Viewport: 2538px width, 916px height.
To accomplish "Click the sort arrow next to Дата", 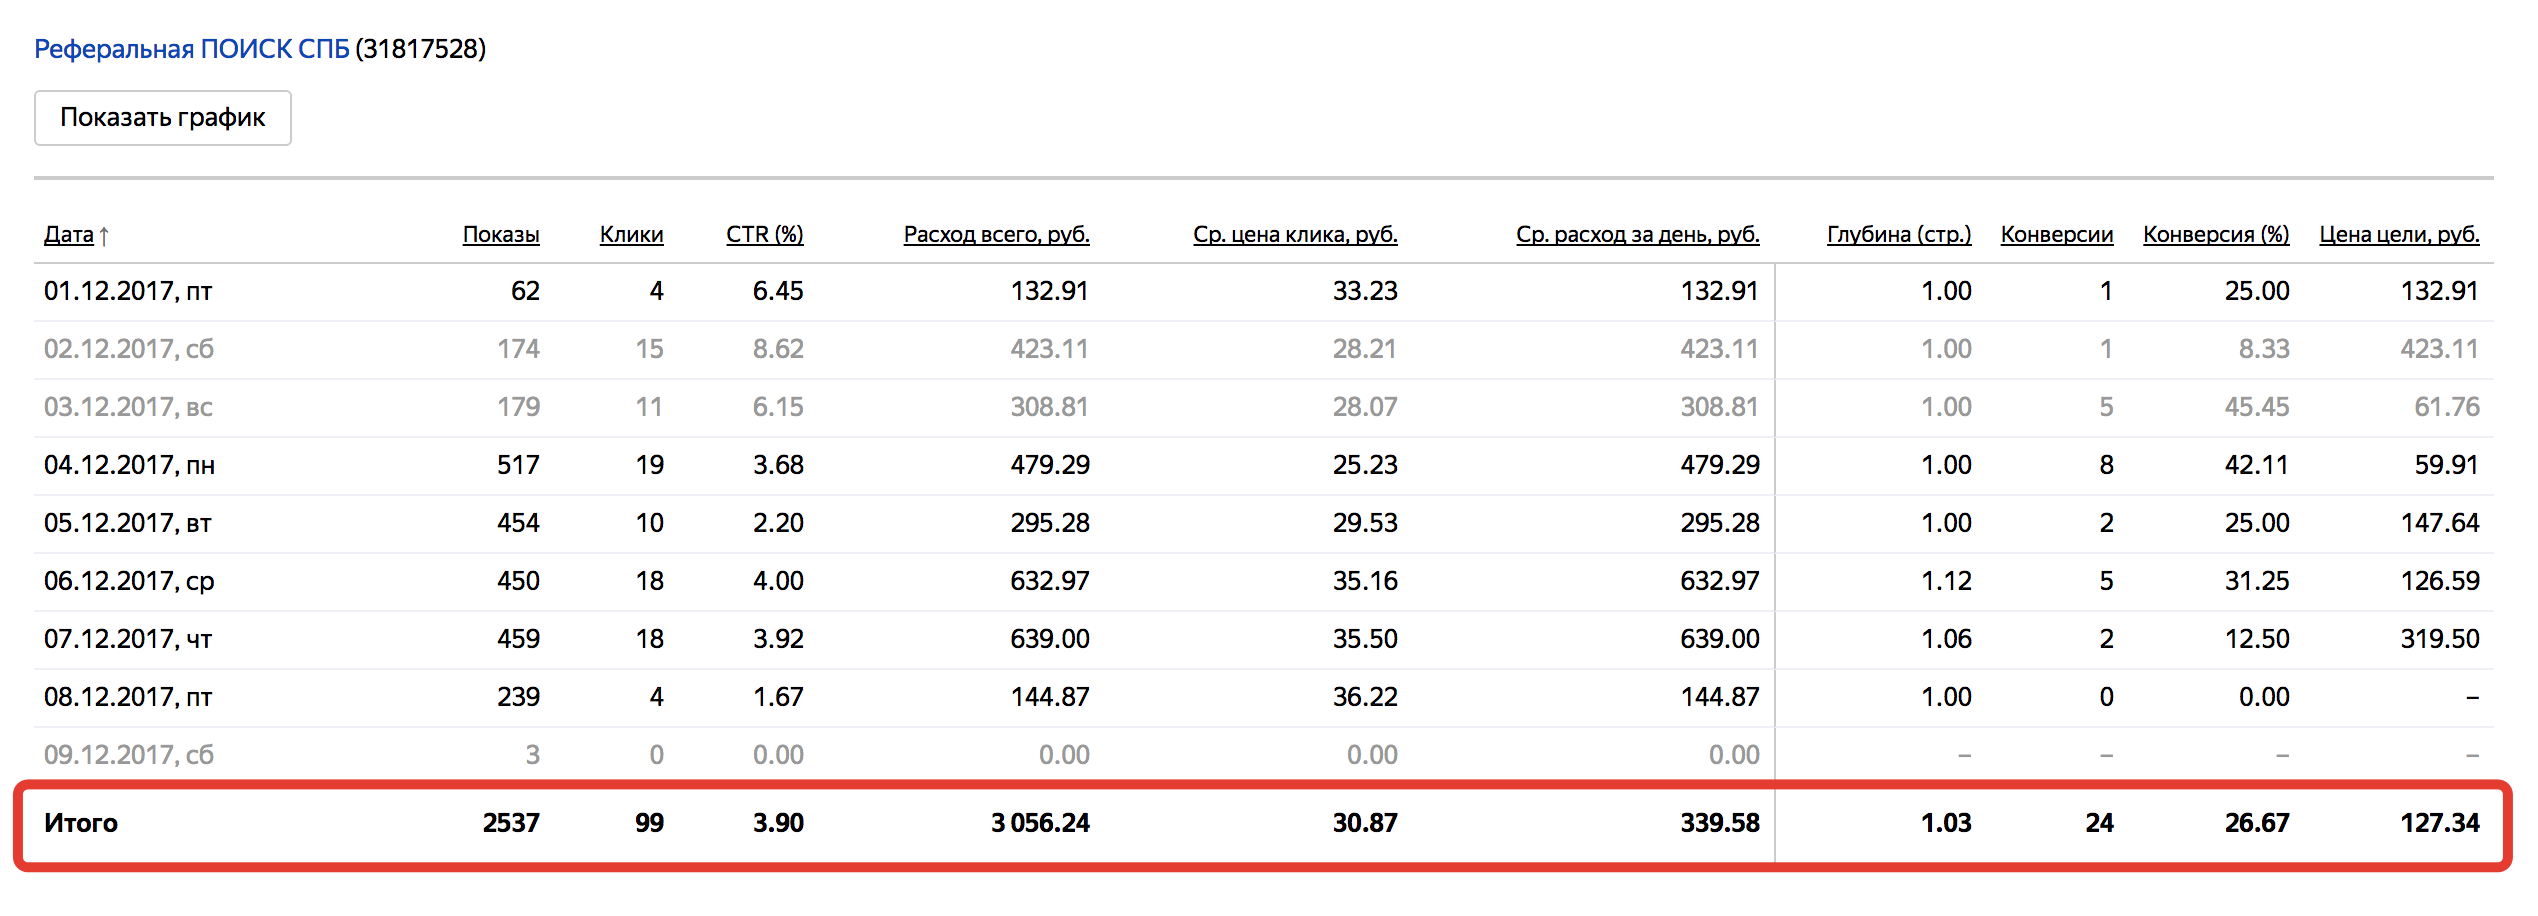I will click(104, 236).
